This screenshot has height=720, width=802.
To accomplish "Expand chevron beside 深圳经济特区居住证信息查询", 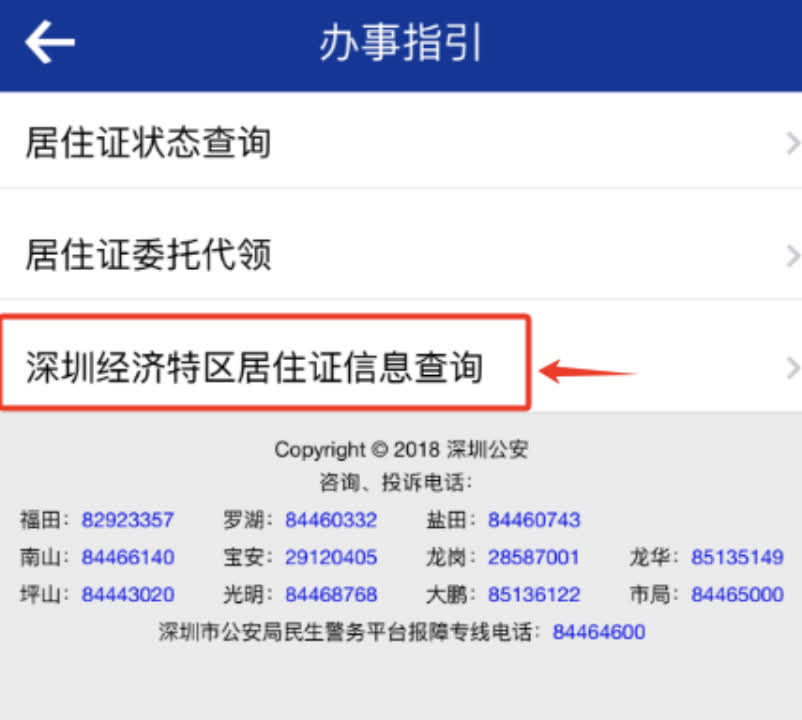I will click(x=793, y=368).
